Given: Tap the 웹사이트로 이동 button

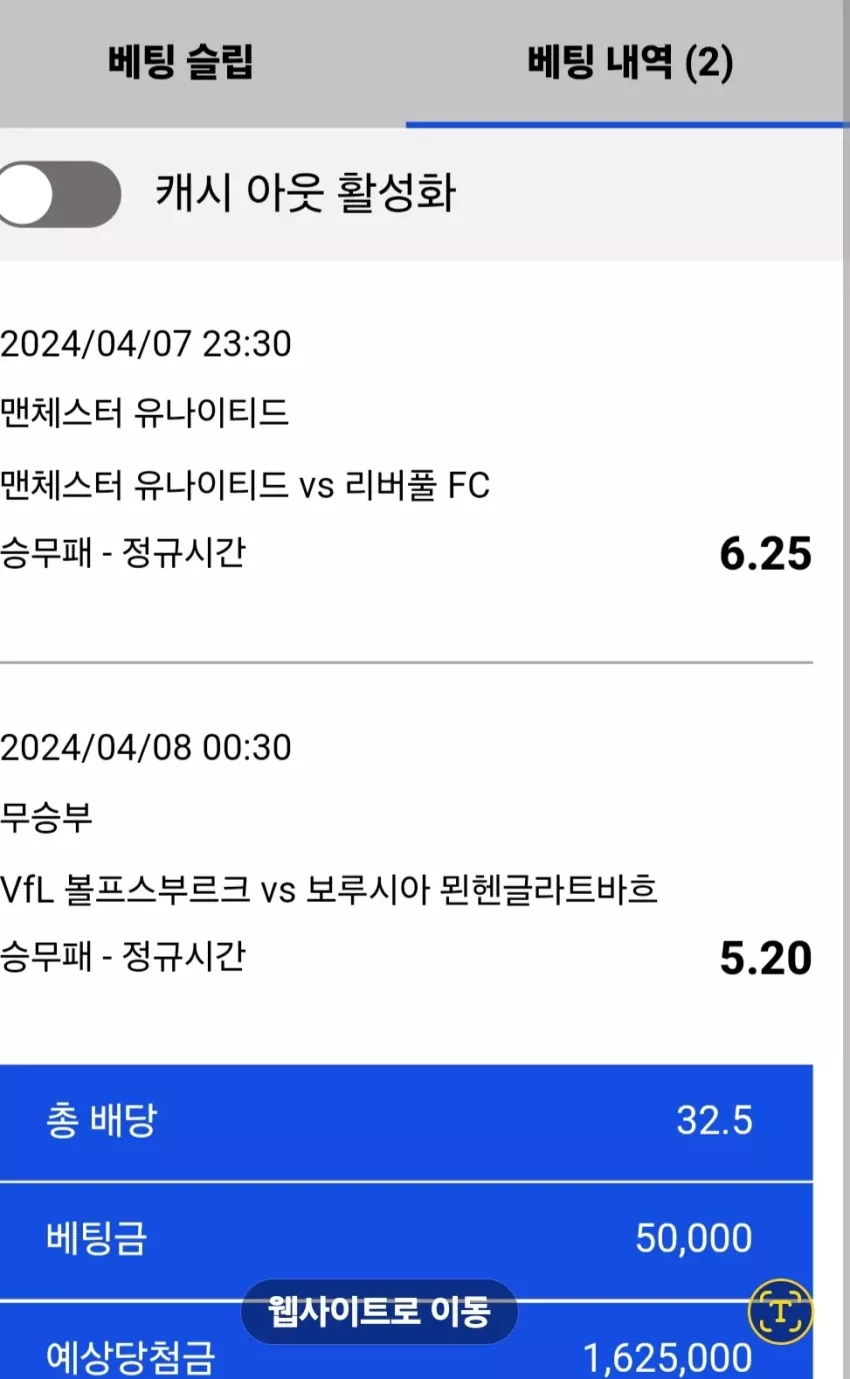Looking at the screenshot, I should pyautogui.click(x=379, y=1311).
